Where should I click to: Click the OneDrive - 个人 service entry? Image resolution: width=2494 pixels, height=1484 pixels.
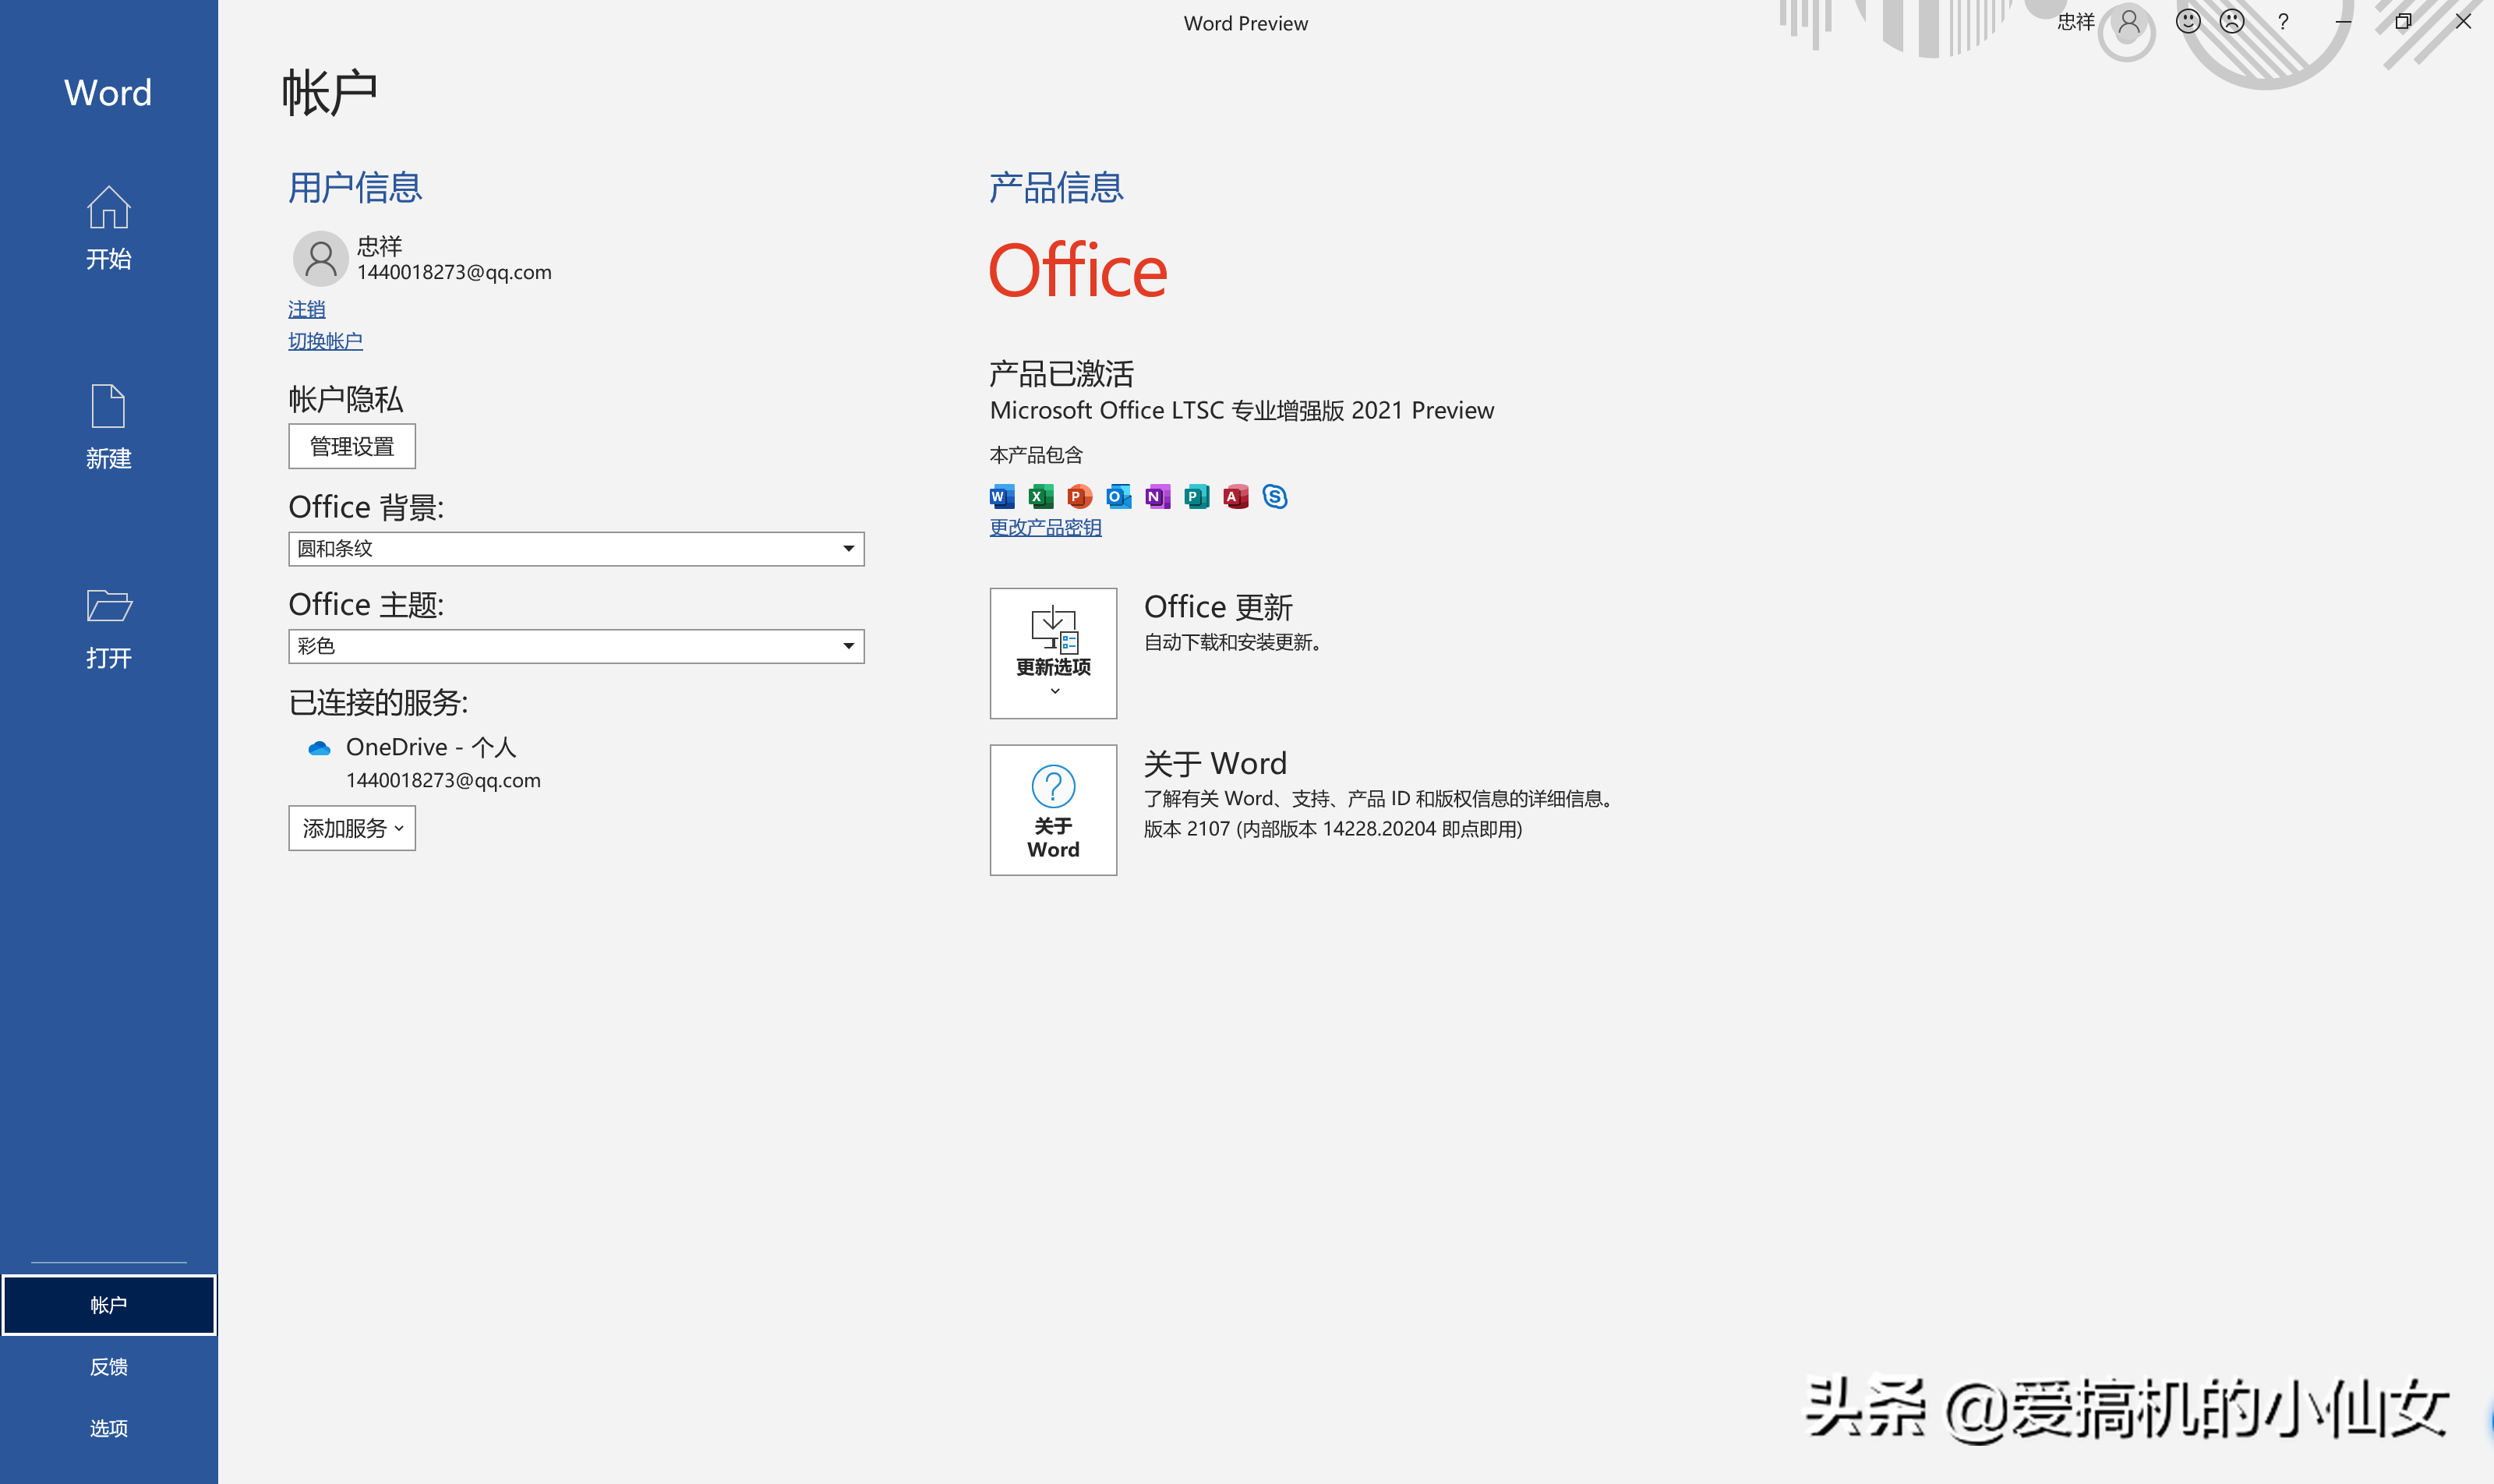click(x=431, y=747)
